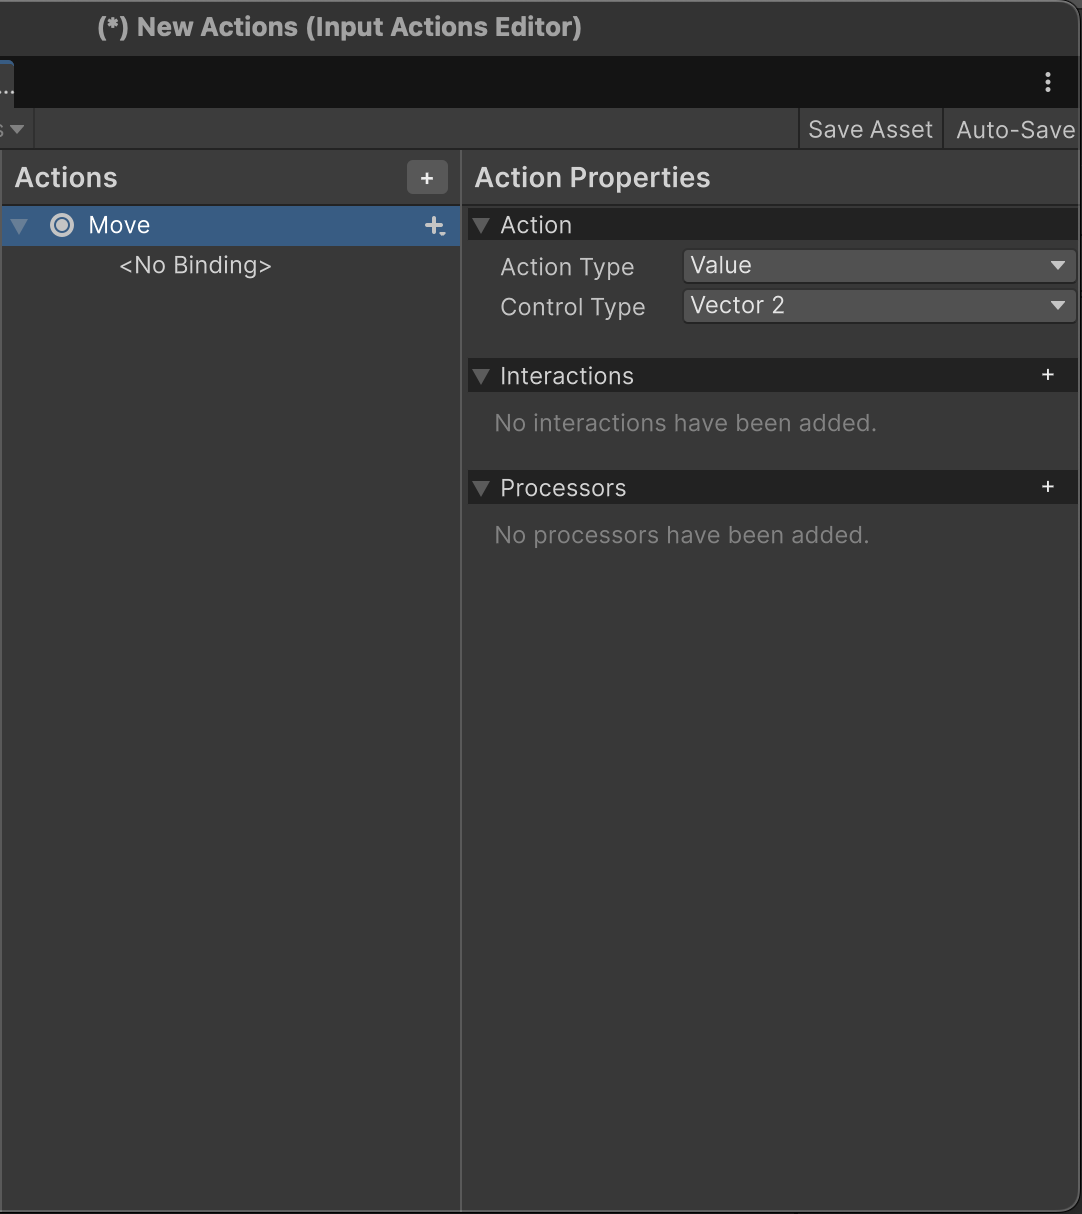This screenshot has width=1082, height=1214.
Task: Select the <No Binding> entry
Action: click(195, 266)
